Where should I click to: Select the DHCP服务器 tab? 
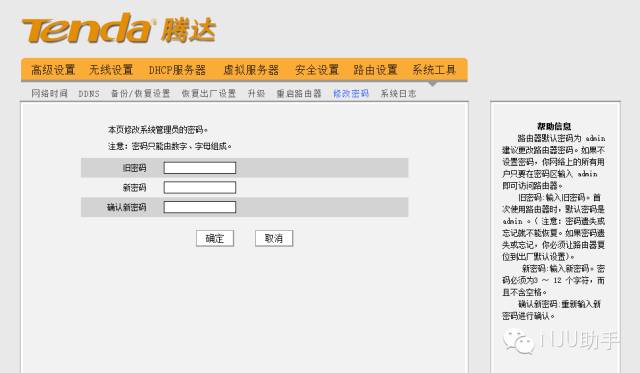177,70
